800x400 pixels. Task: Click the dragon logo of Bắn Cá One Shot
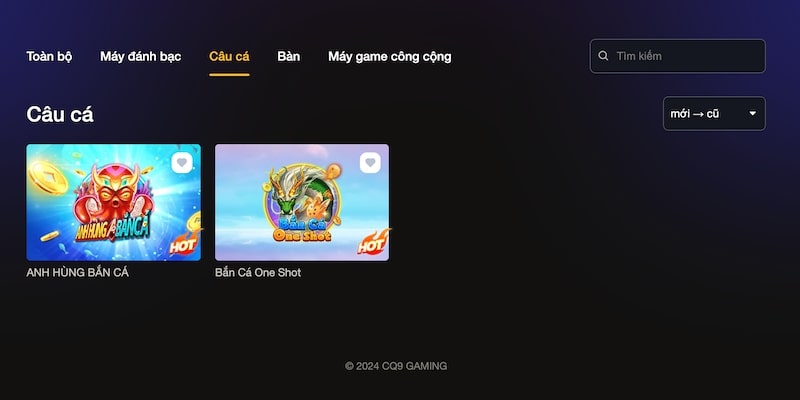point(302,195)
